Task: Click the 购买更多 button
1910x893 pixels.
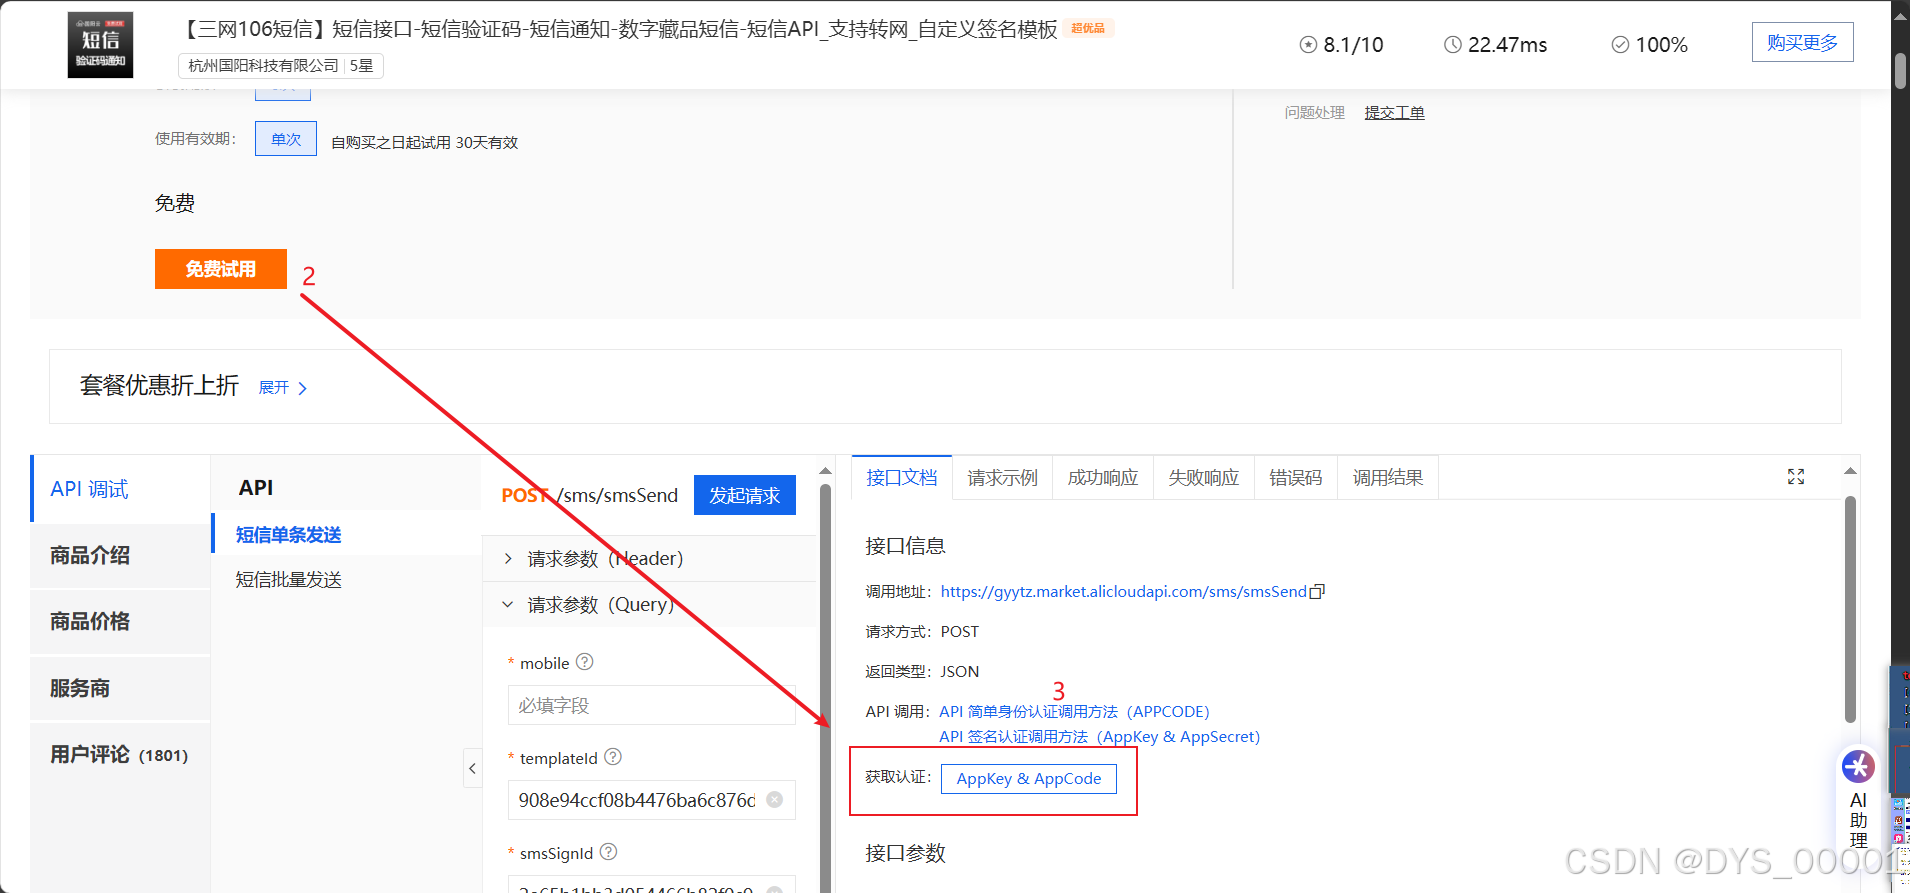Action: pyautogui.click(x=1802, y=42)
